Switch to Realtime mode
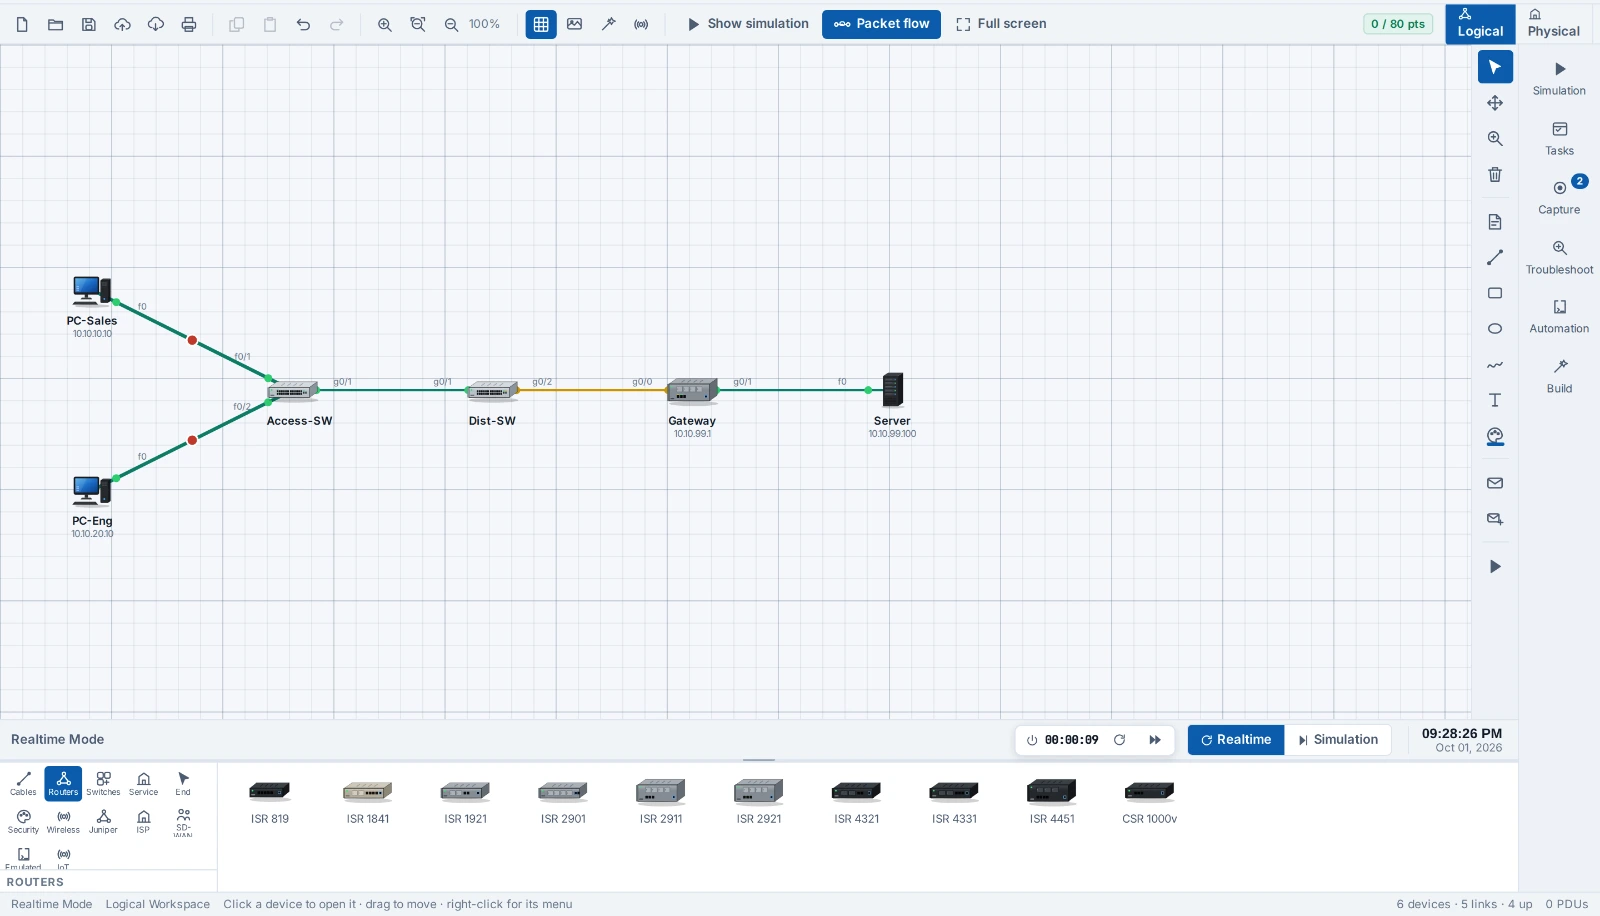The height and width of the screenshot is (916, 1600). click(1236, 740)
